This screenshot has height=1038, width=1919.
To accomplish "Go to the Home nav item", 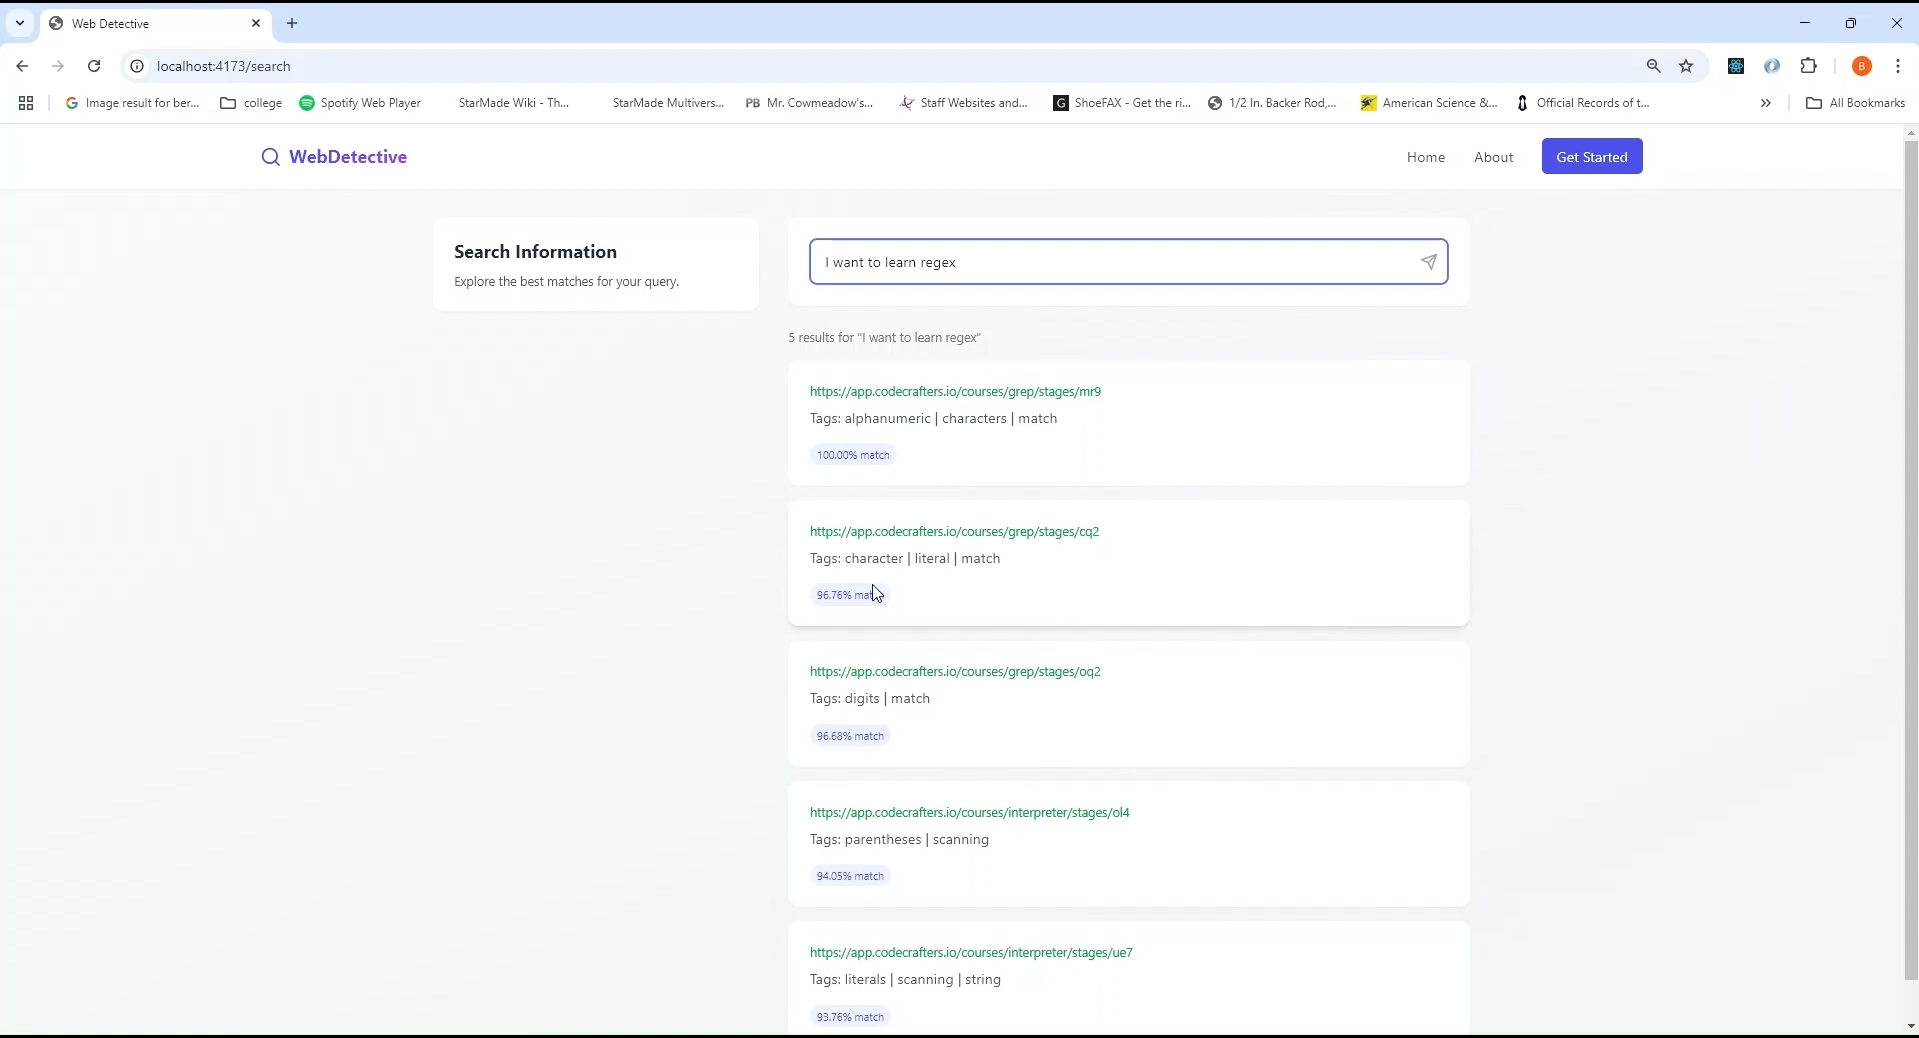I will pos(1426,157).
